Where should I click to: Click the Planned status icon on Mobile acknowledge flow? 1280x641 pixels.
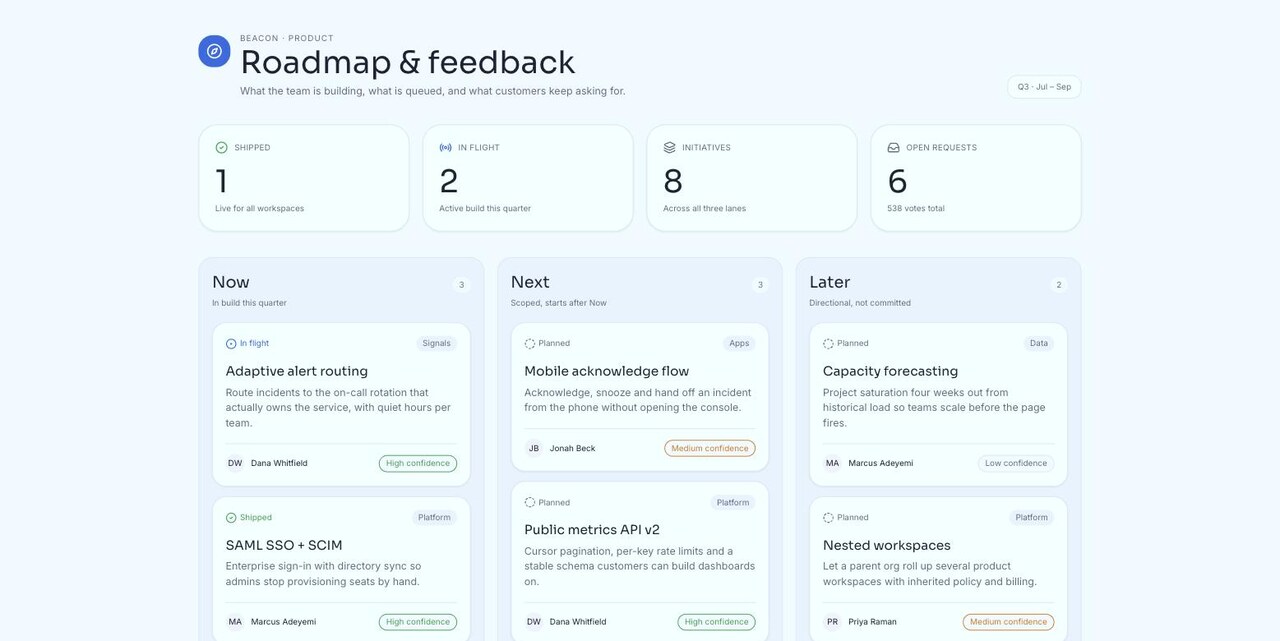point(530,343)
